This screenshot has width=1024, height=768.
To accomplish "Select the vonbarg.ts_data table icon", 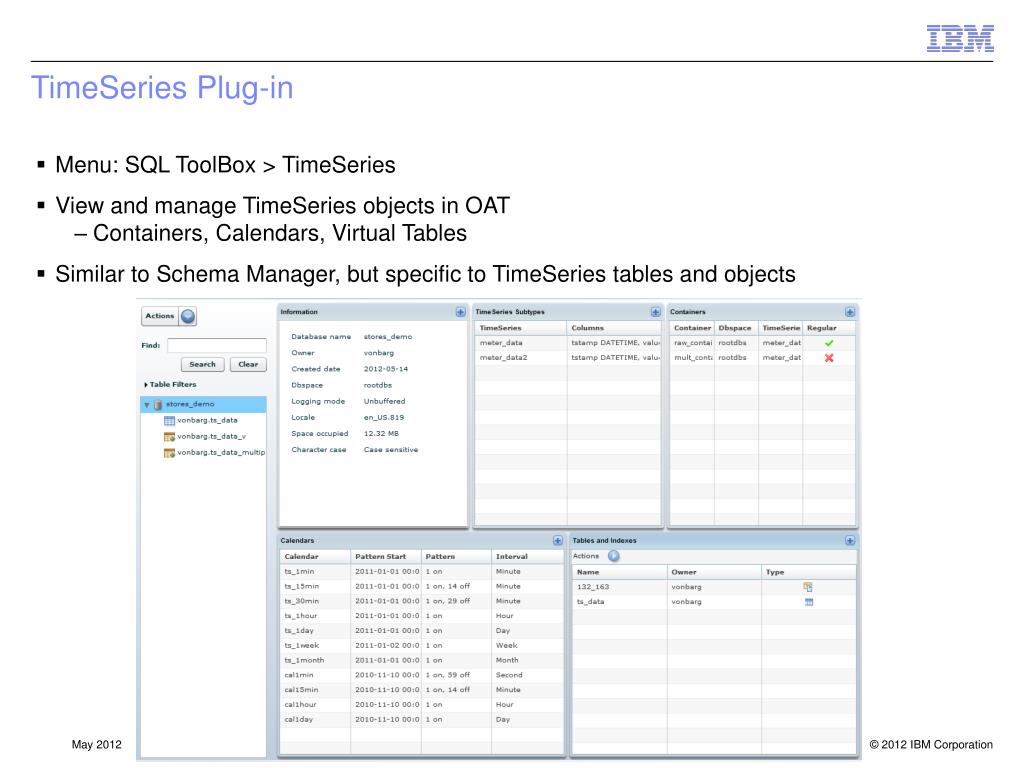I will point(169,421).
